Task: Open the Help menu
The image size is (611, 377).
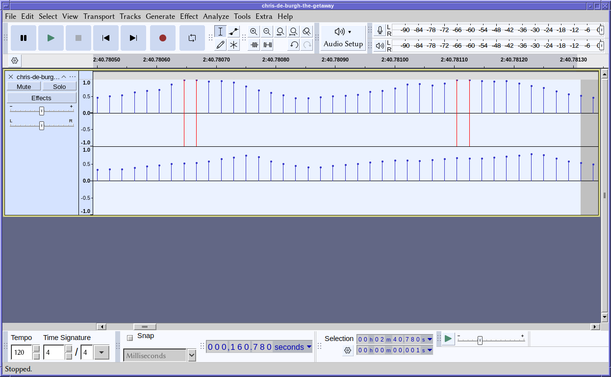Action: pyautogui.click(x=285, y=16)
